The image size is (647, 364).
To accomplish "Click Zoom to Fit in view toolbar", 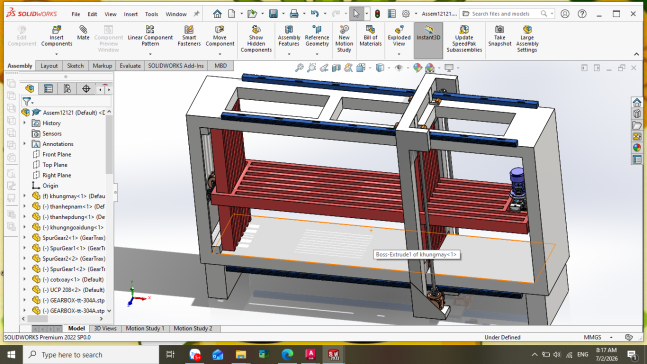I will tap(299, 68).
